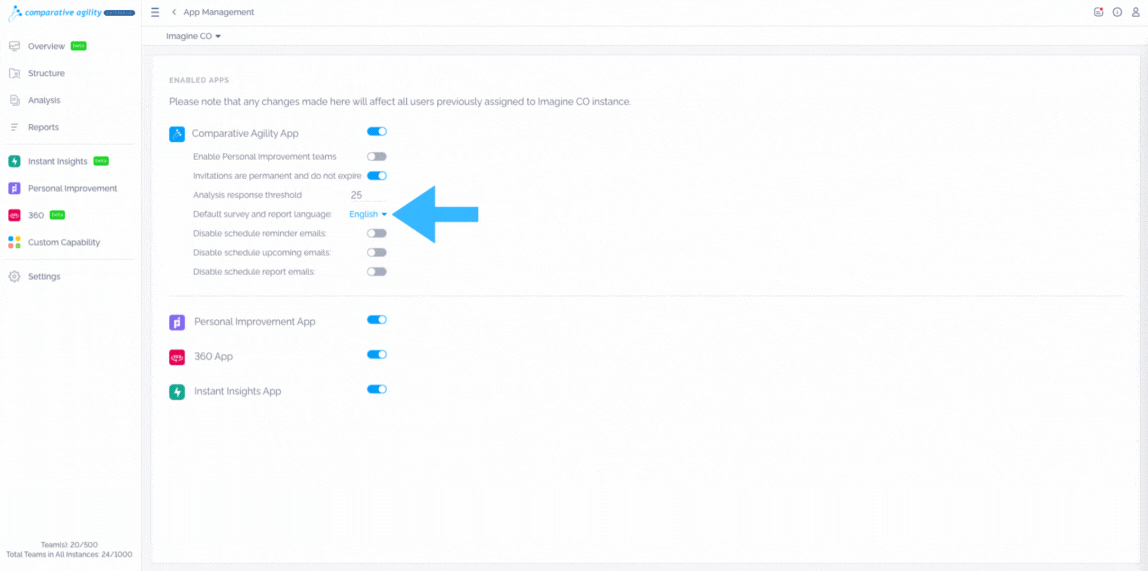Click the Comparative Agility logo

coord(70,13)
